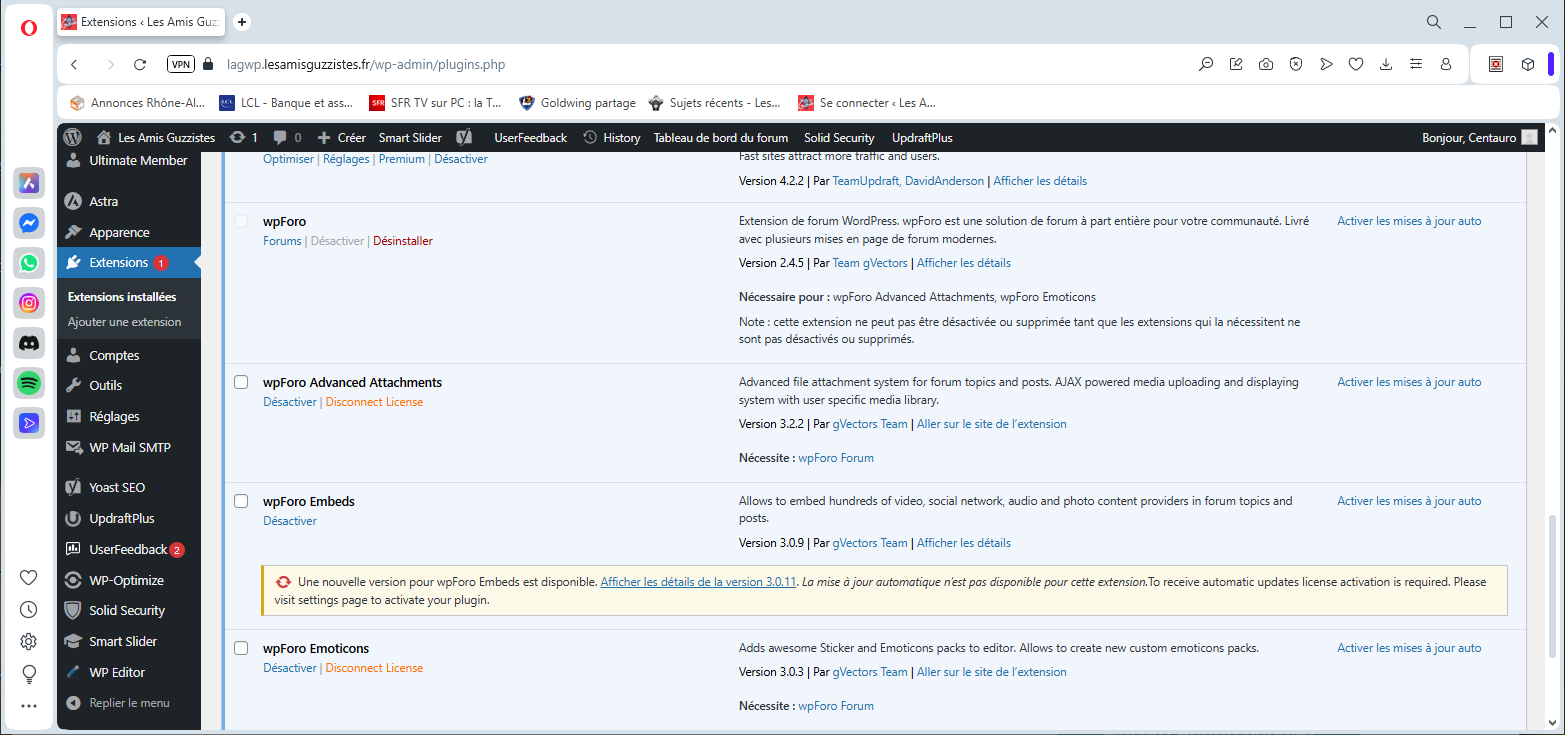Screen dimensions: 1565x735
Task: Open the Yoast icon in admin bar
Action: pos(464,138)
